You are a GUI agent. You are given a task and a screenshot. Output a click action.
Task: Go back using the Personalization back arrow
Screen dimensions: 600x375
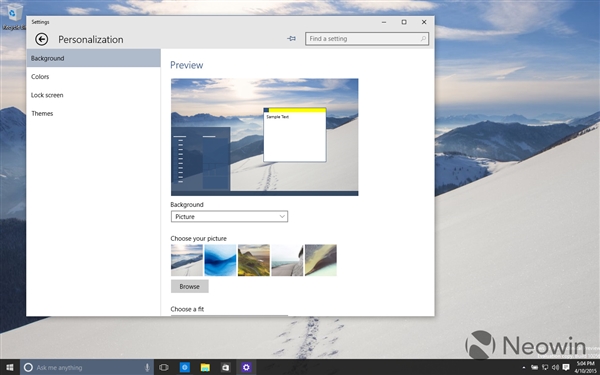tap(41, 39)
